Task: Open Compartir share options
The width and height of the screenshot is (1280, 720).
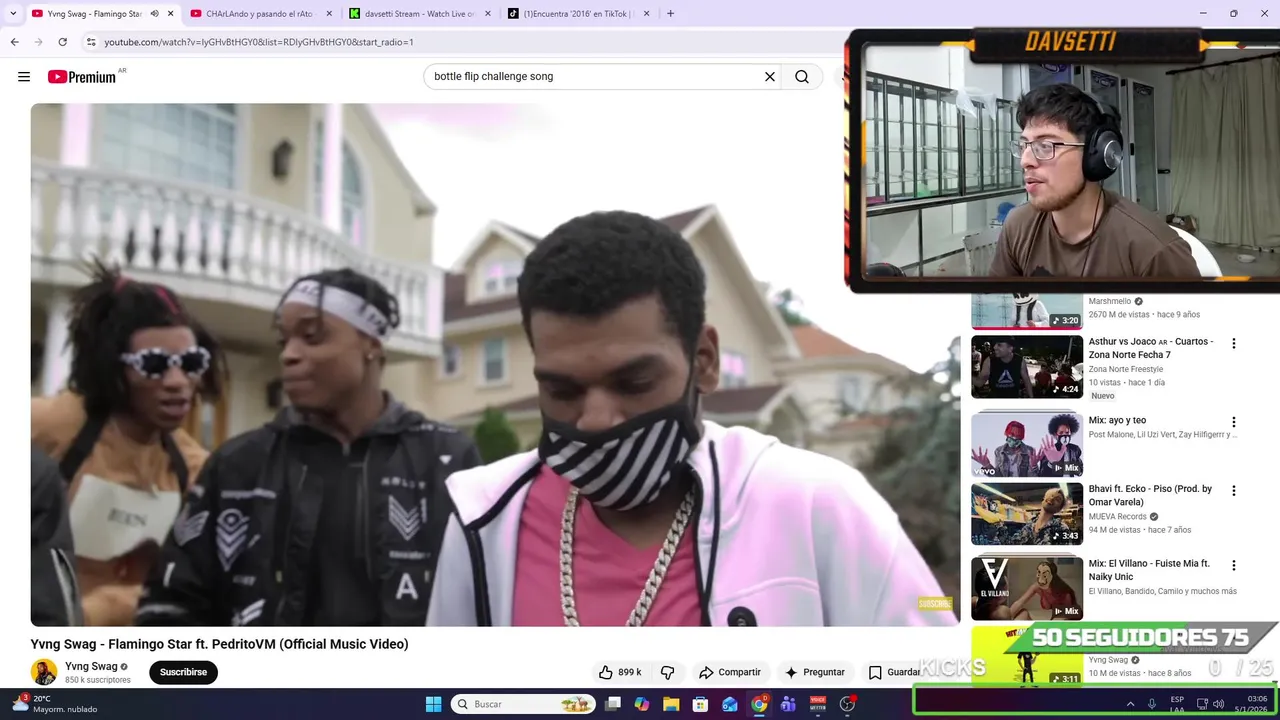Action: point(730,672)
